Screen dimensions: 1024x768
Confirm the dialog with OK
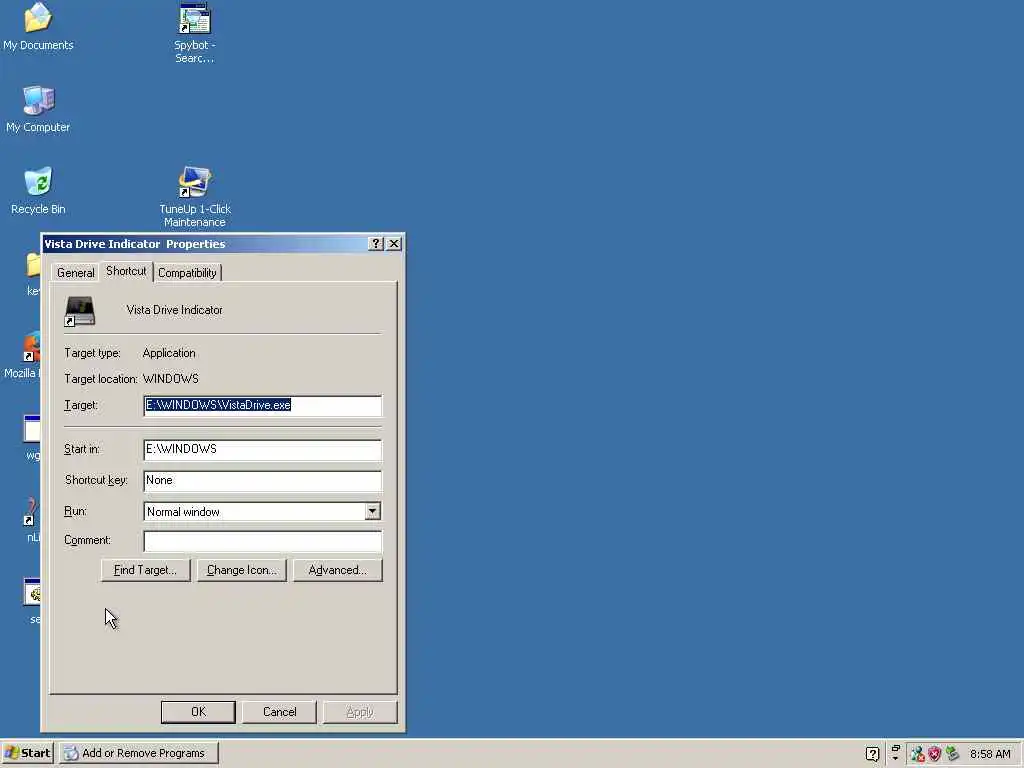[198, 712]
